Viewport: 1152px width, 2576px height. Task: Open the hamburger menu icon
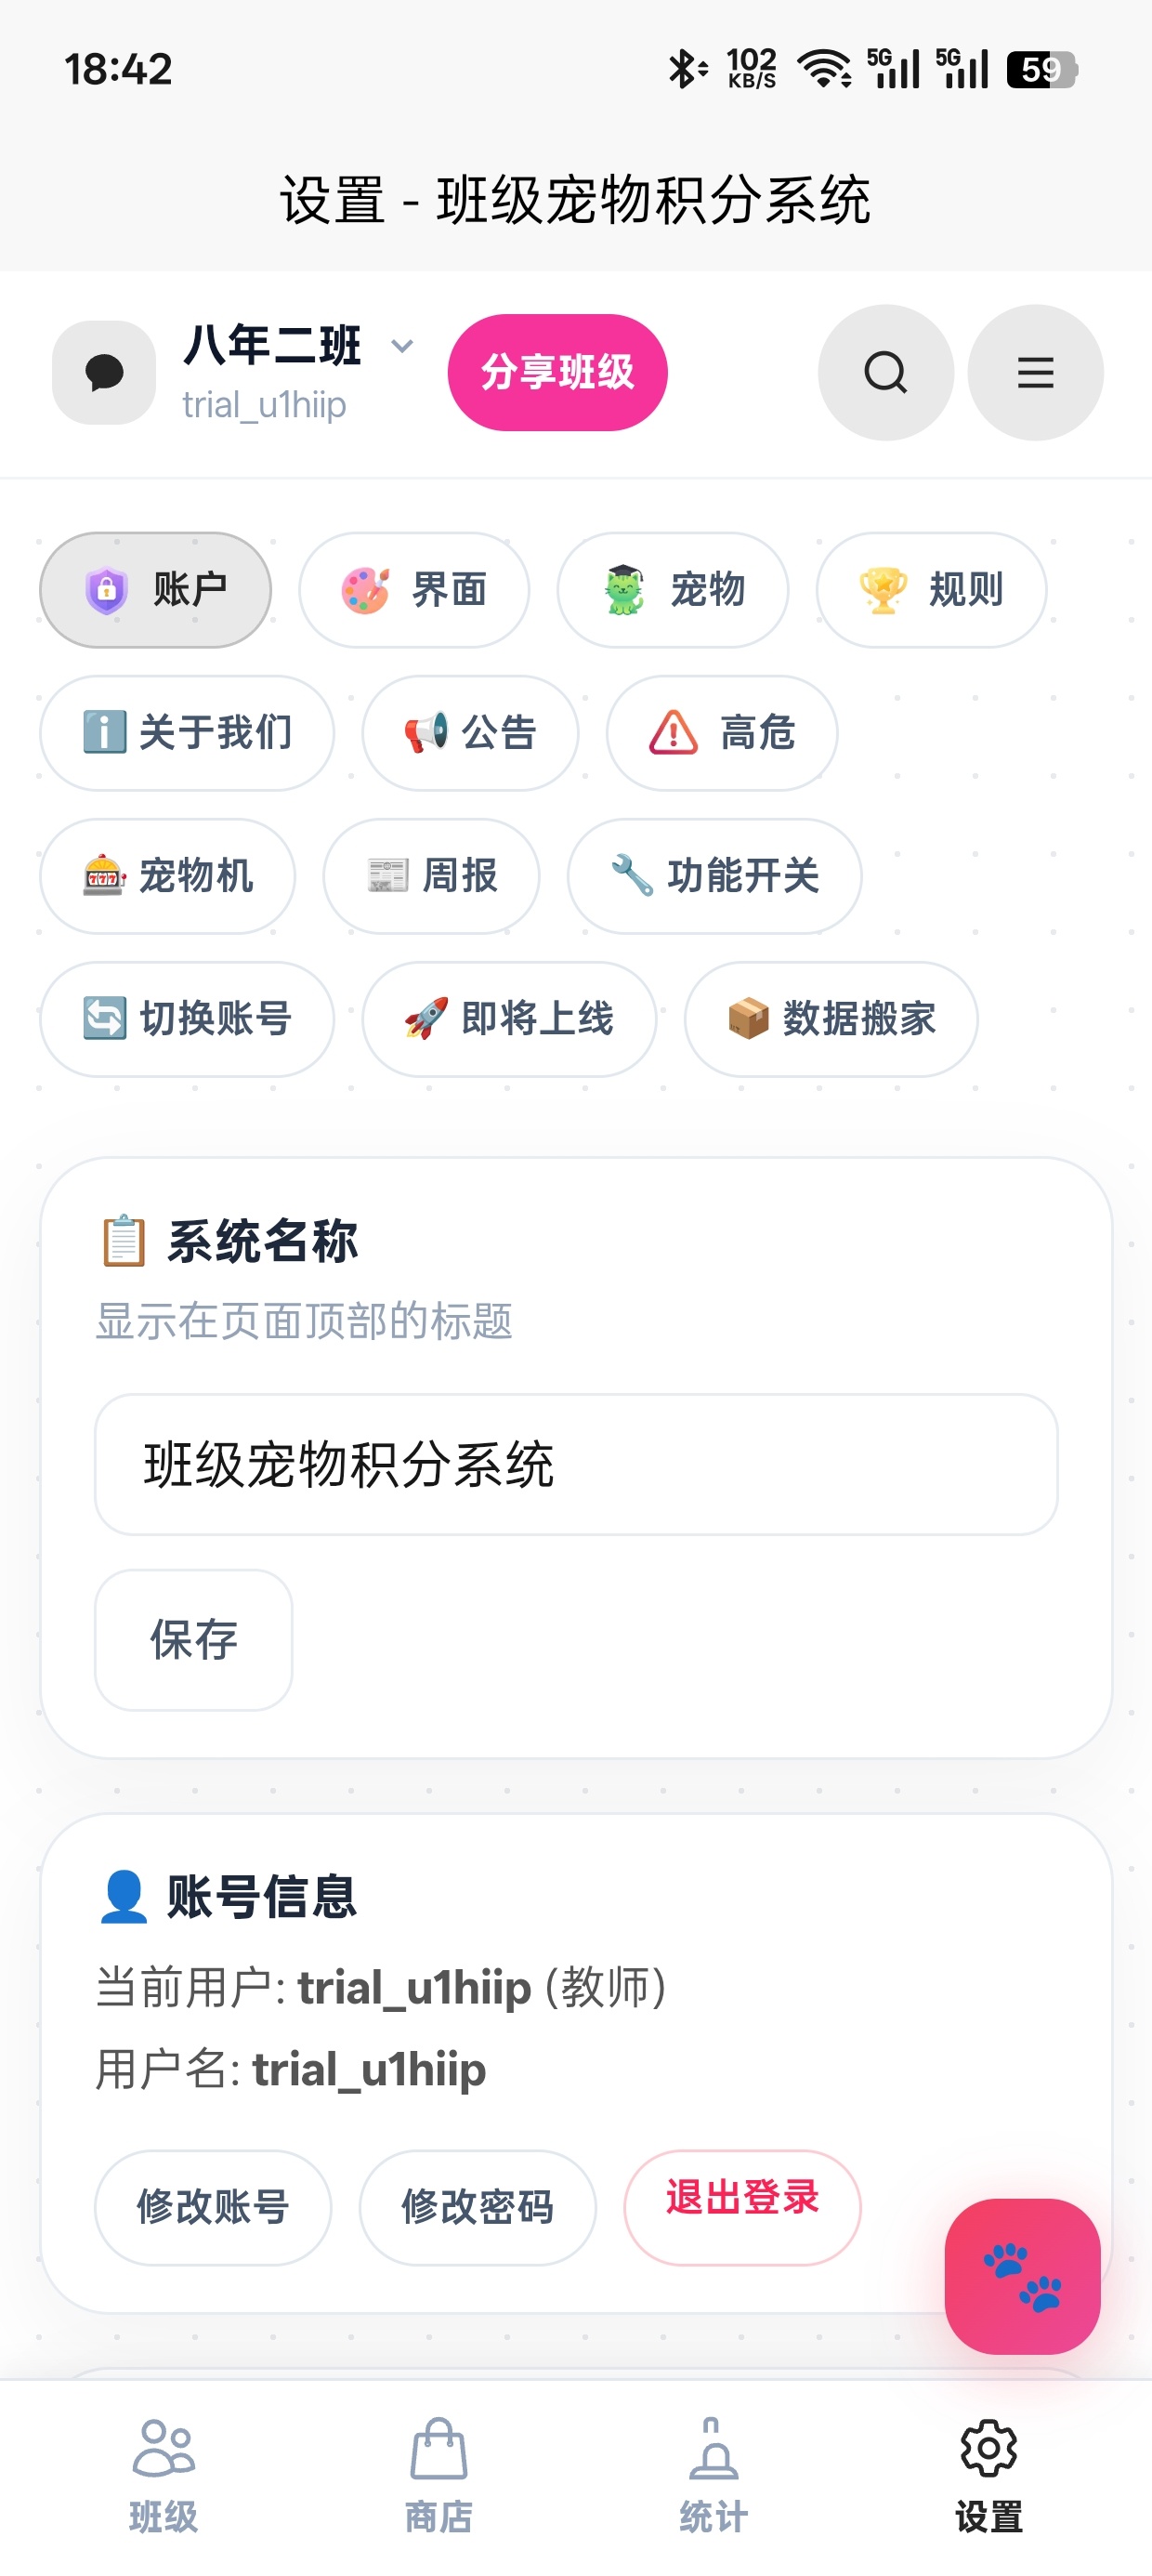1035,372
